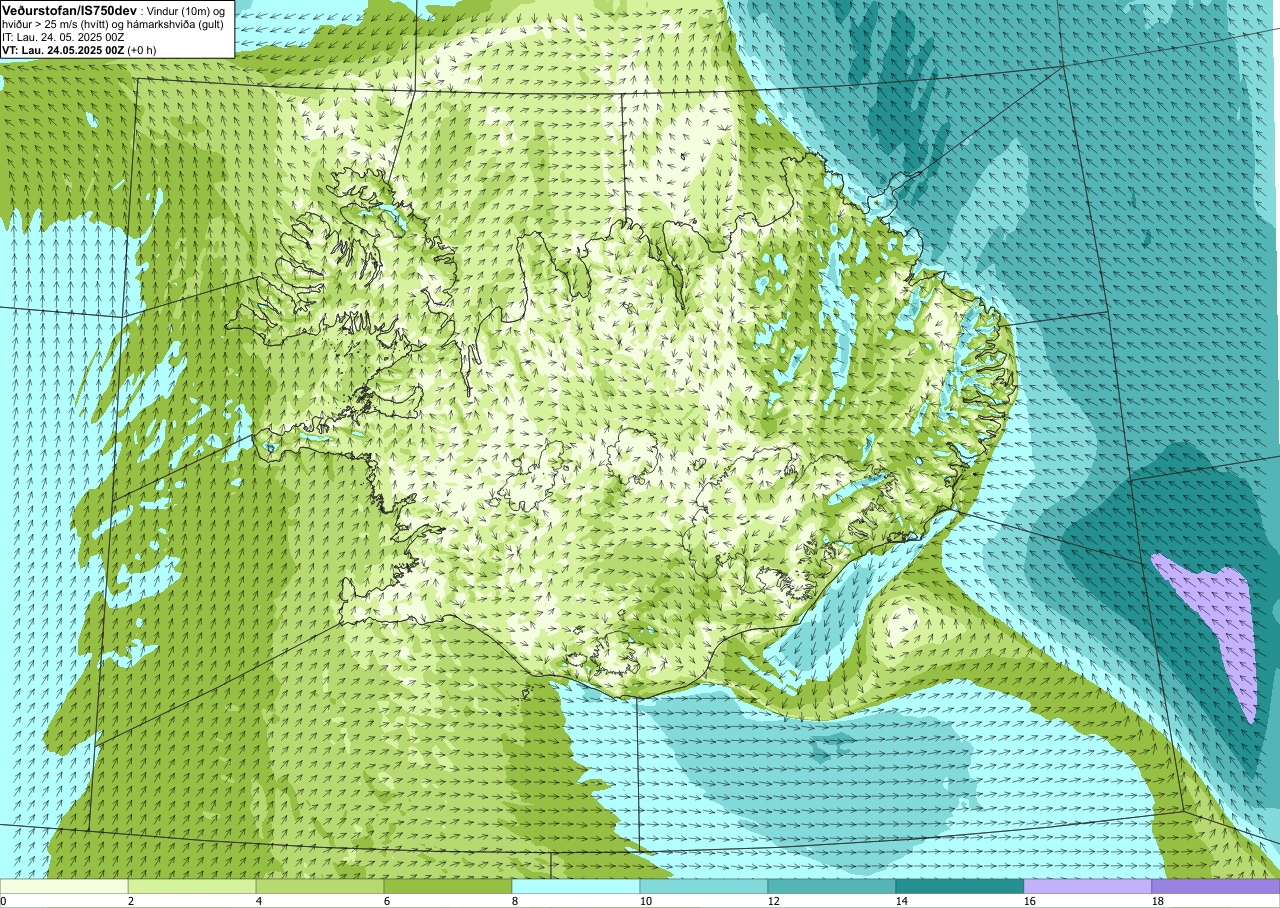
Task: Click the 14–16 m/s dark teal legend swatch
Action: point(960,886)
